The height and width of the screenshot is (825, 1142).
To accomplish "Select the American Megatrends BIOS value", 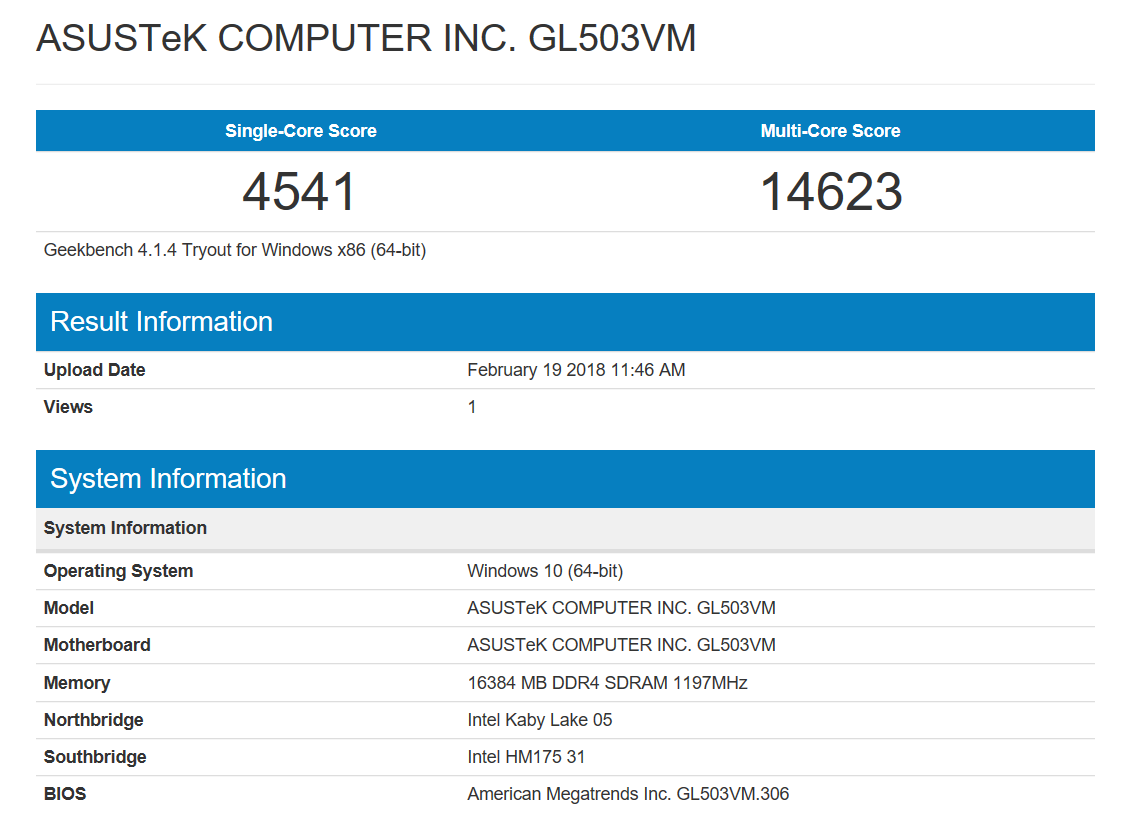I will (x=628, y=794).
